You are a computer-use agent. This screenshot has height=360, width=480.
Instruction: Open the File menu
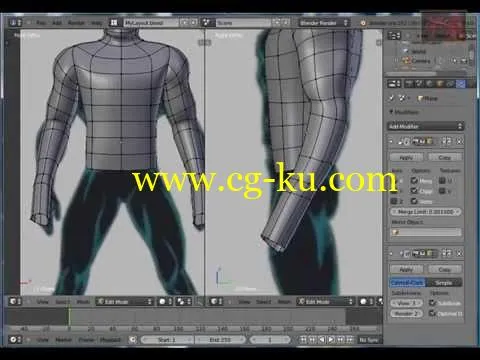tap(41, 23)
